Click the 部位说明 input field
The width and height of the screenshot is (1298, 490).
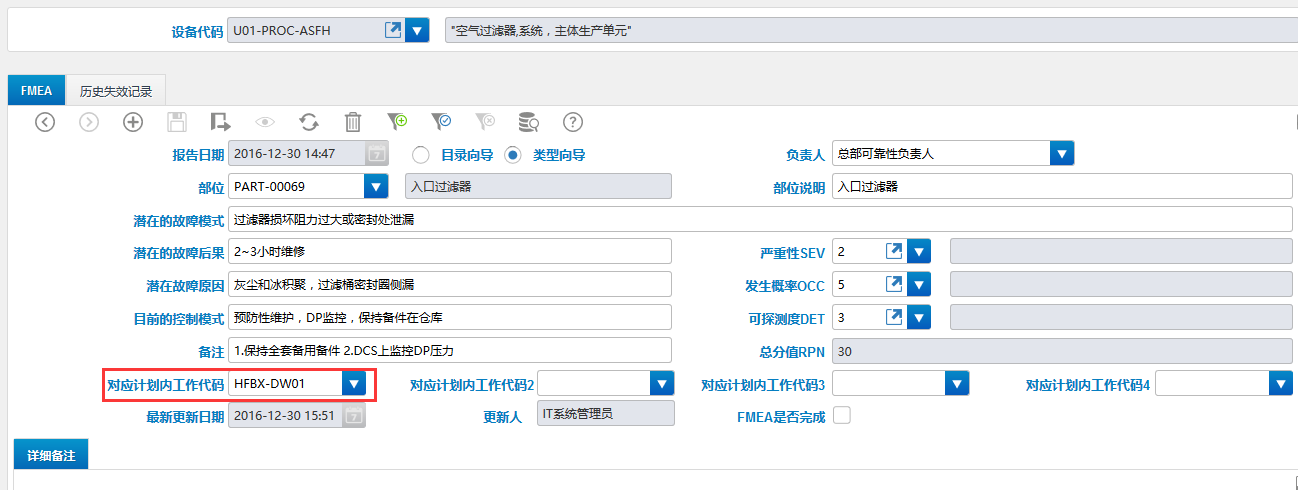click(1063, 187)
